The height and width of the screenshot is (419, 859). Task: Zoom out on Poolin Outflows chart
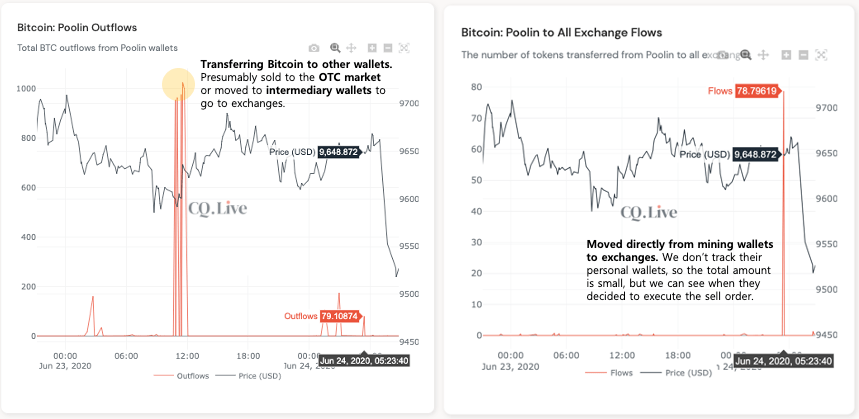tap(388, 48)
